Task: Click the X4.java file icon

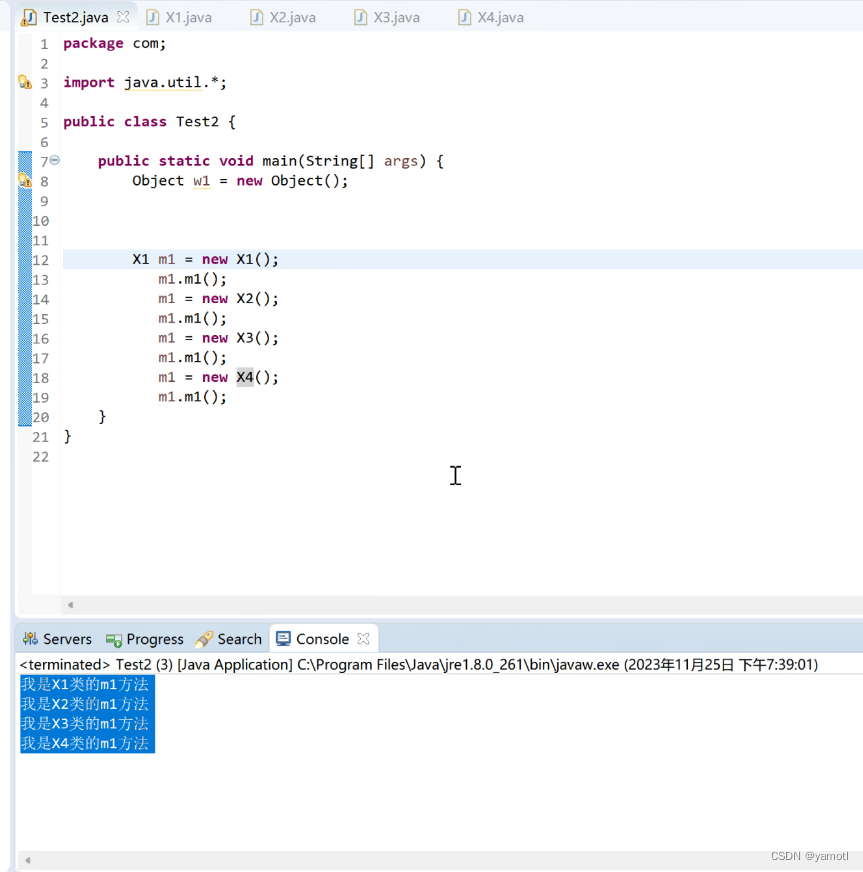Action: point(464,17)
